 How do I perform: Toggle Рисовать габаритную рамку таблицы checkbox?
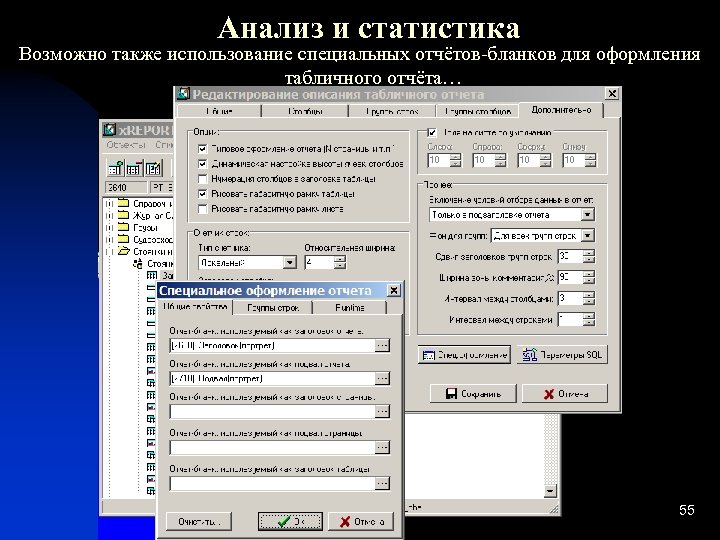click(202, 194)
